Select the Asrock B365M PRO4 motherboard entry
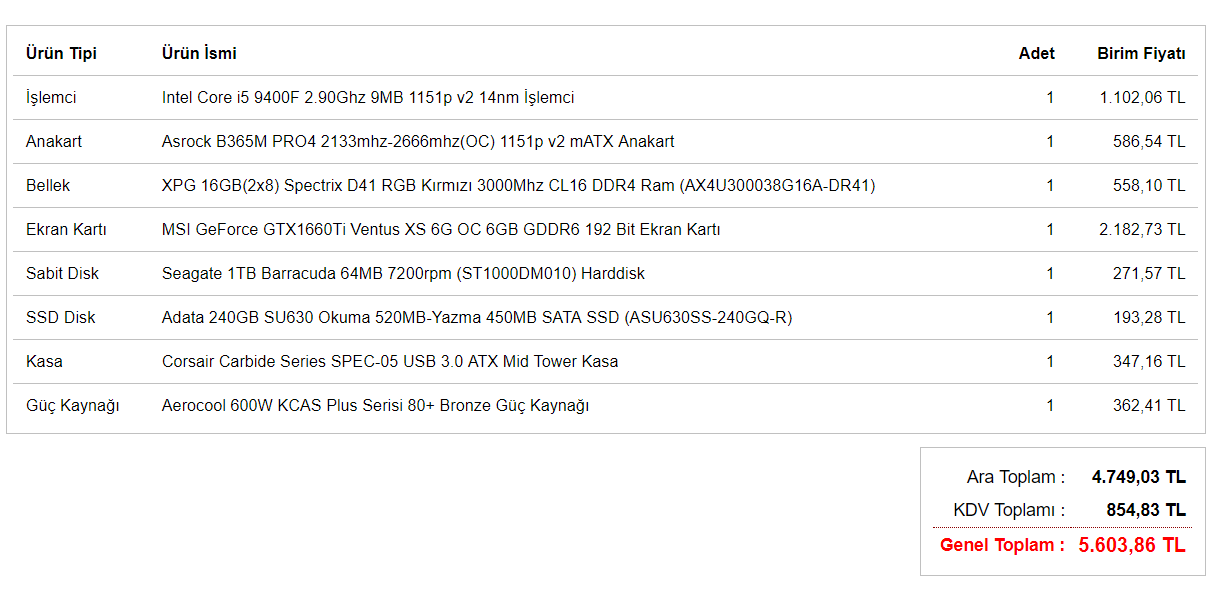Image resolution: width=1209 pixels, height=597 pixels. [x=418, y=142]
